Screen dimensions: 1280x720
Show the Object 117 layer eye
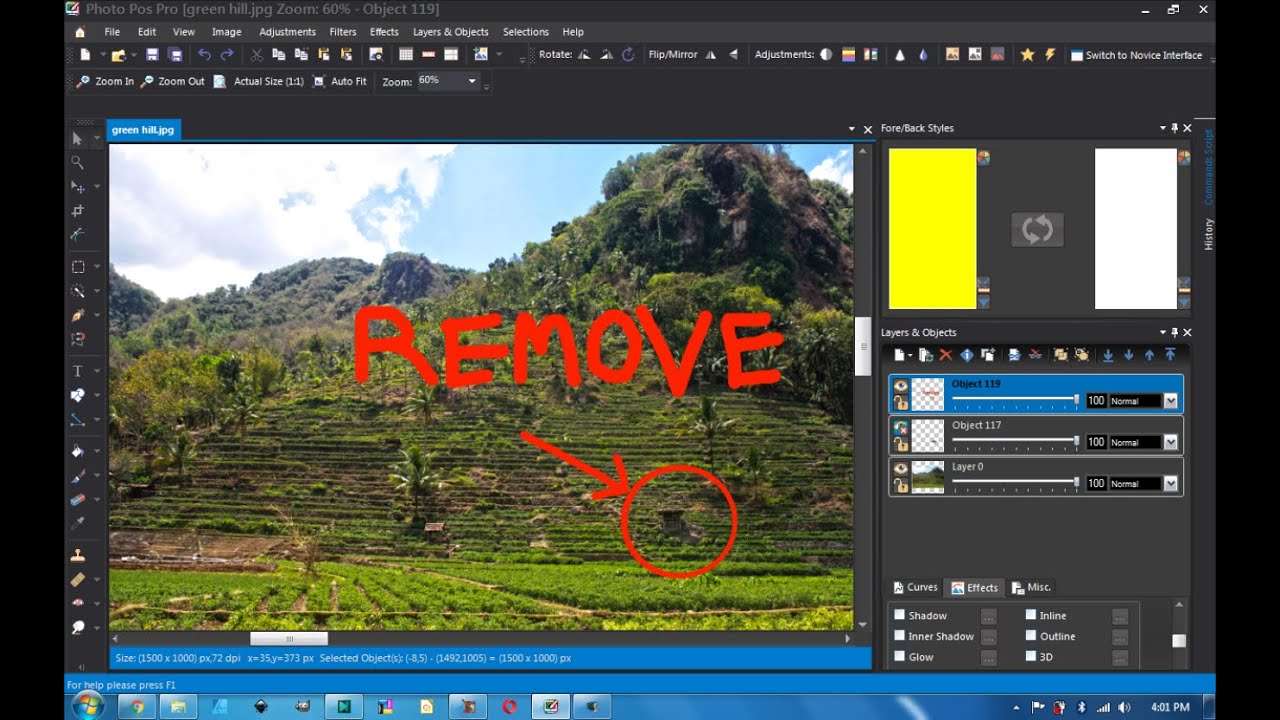pyautogui.click(x=901, y=427)
